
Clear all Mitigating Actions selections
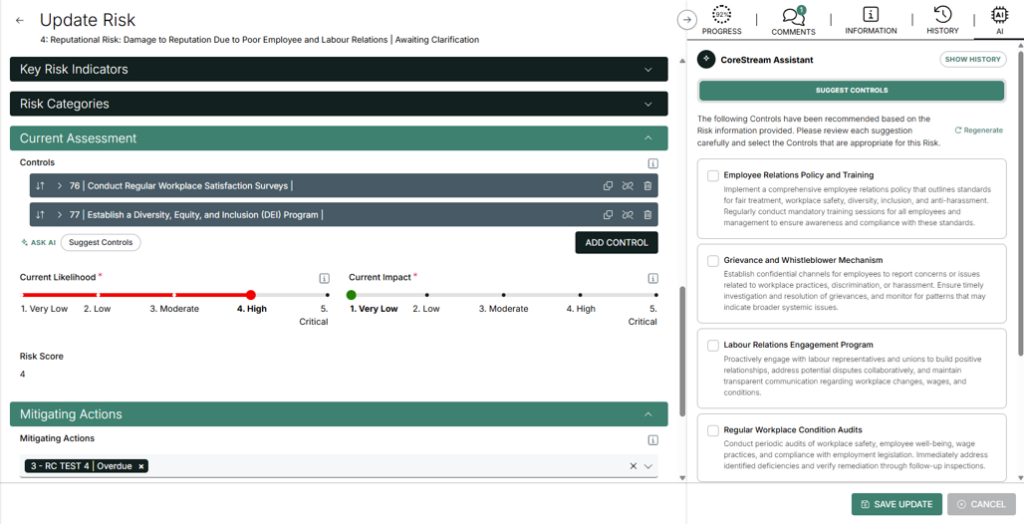633,467
